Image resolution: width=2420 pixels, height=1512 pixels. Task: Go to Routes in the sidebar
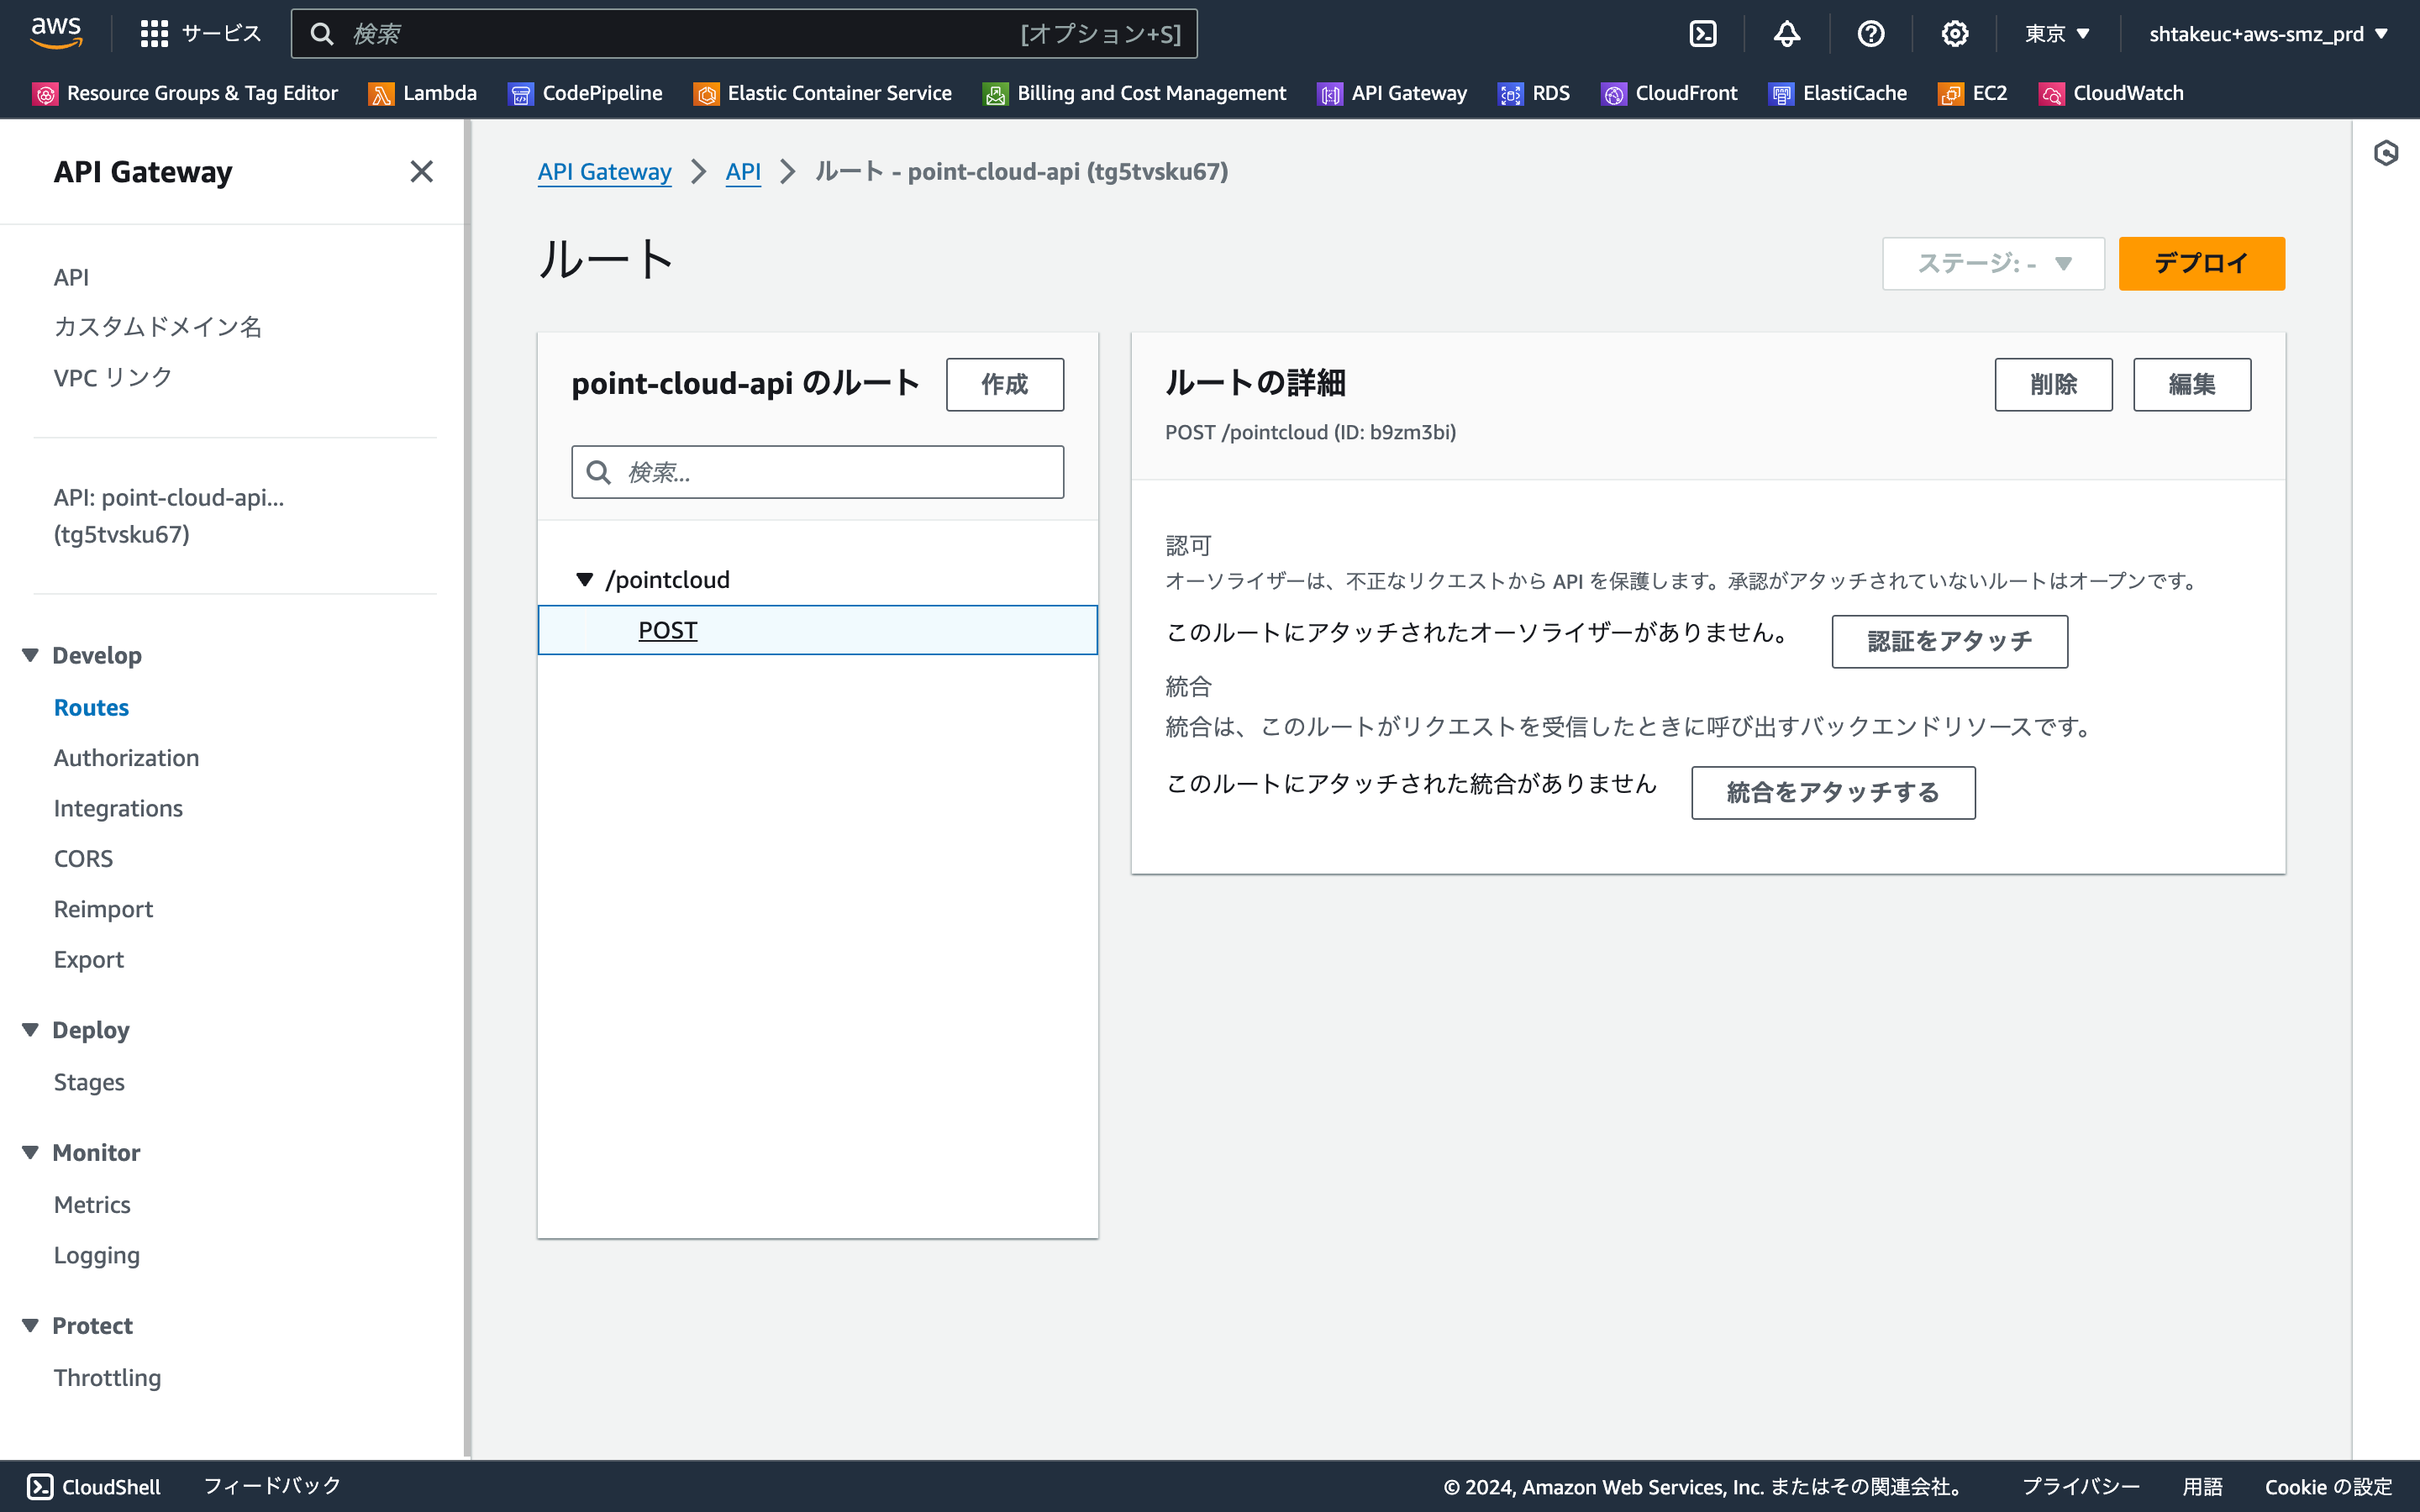(91, 707)
